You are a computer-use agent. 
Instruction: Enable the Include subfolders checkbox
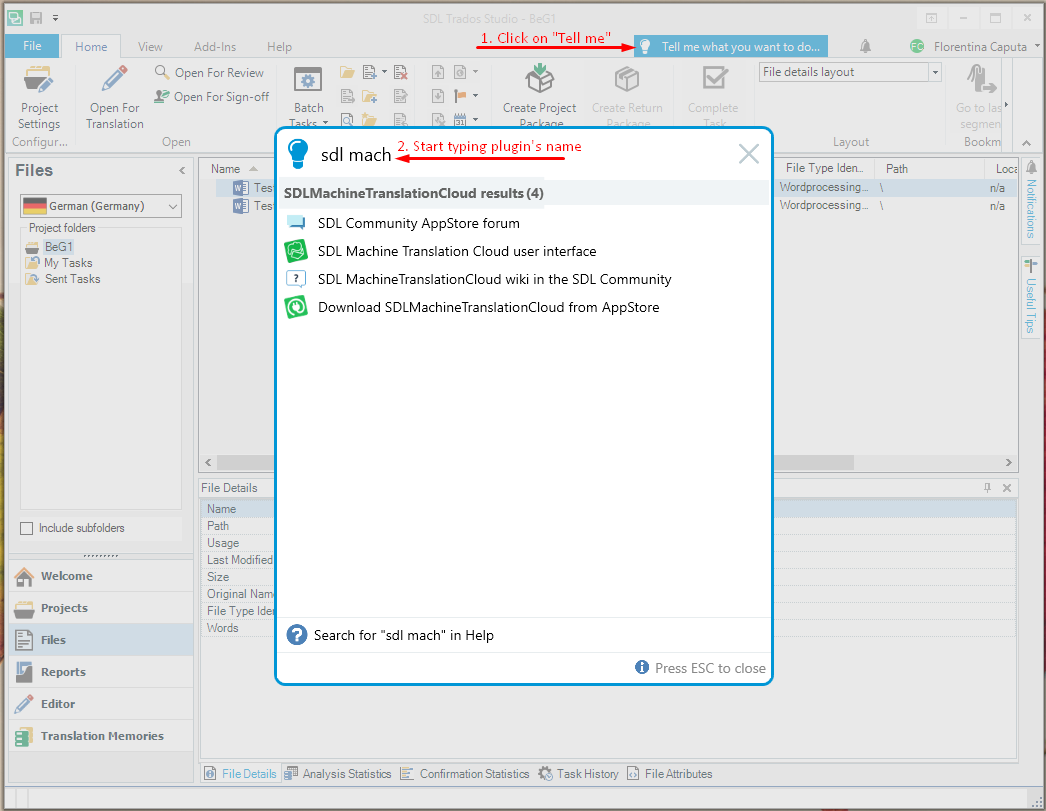27,528
